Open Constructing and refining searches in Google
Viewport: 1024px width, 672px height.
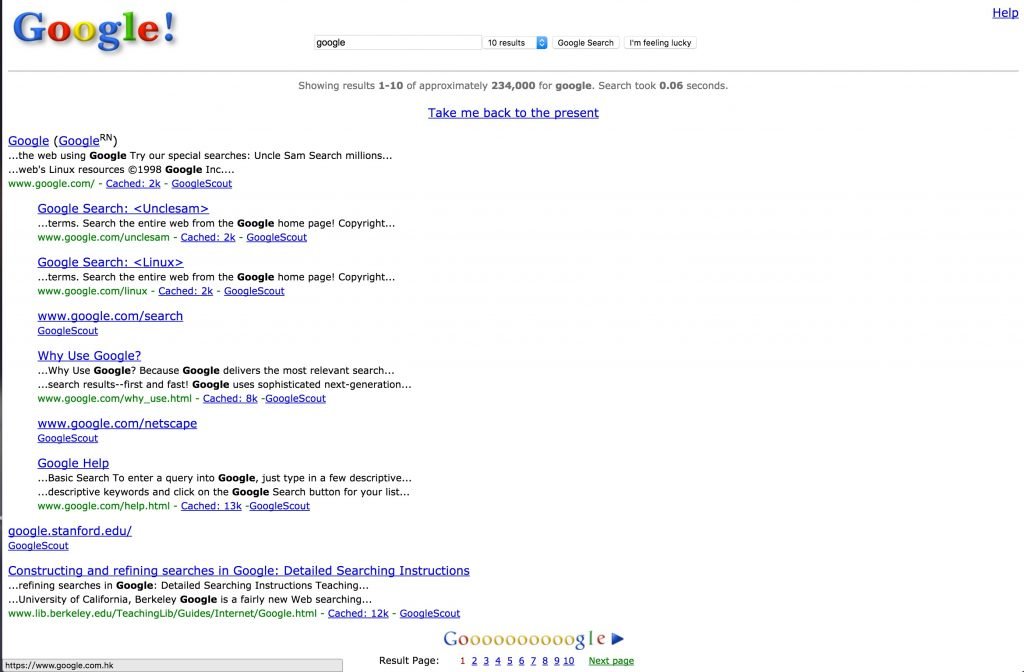pos(238,571)
